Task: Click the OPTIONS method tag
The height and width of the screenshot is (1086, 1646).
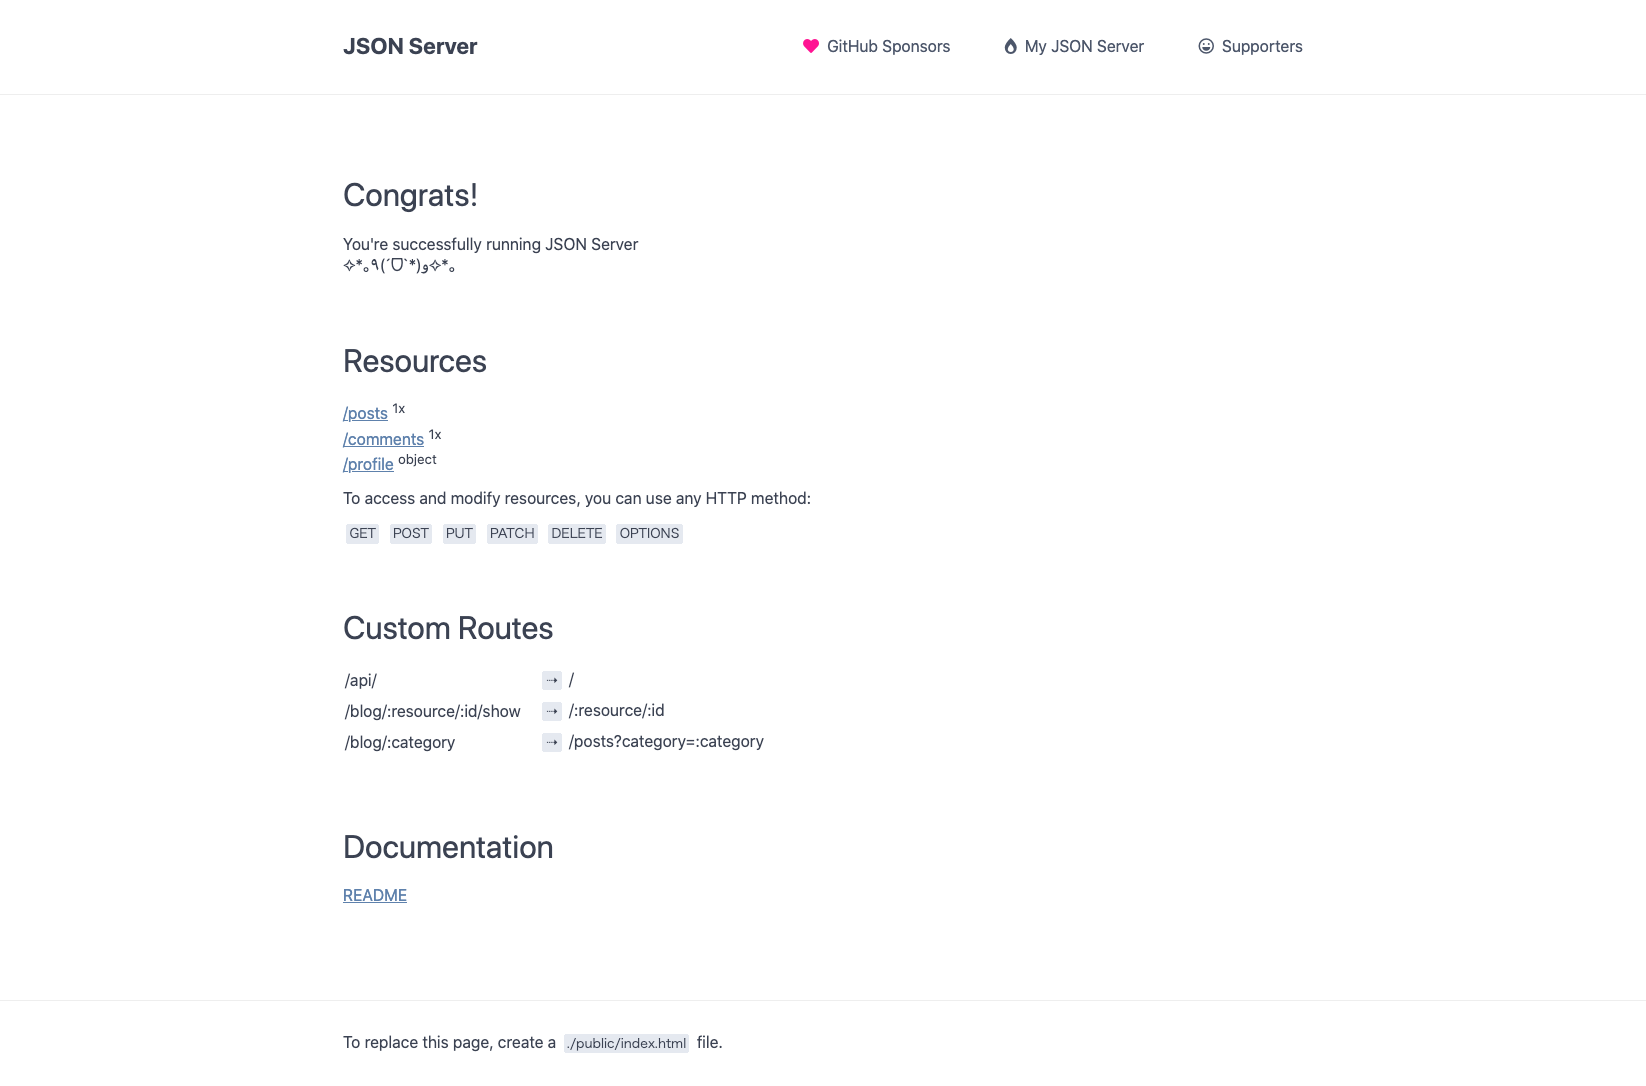Action: (x=649, y=533)
